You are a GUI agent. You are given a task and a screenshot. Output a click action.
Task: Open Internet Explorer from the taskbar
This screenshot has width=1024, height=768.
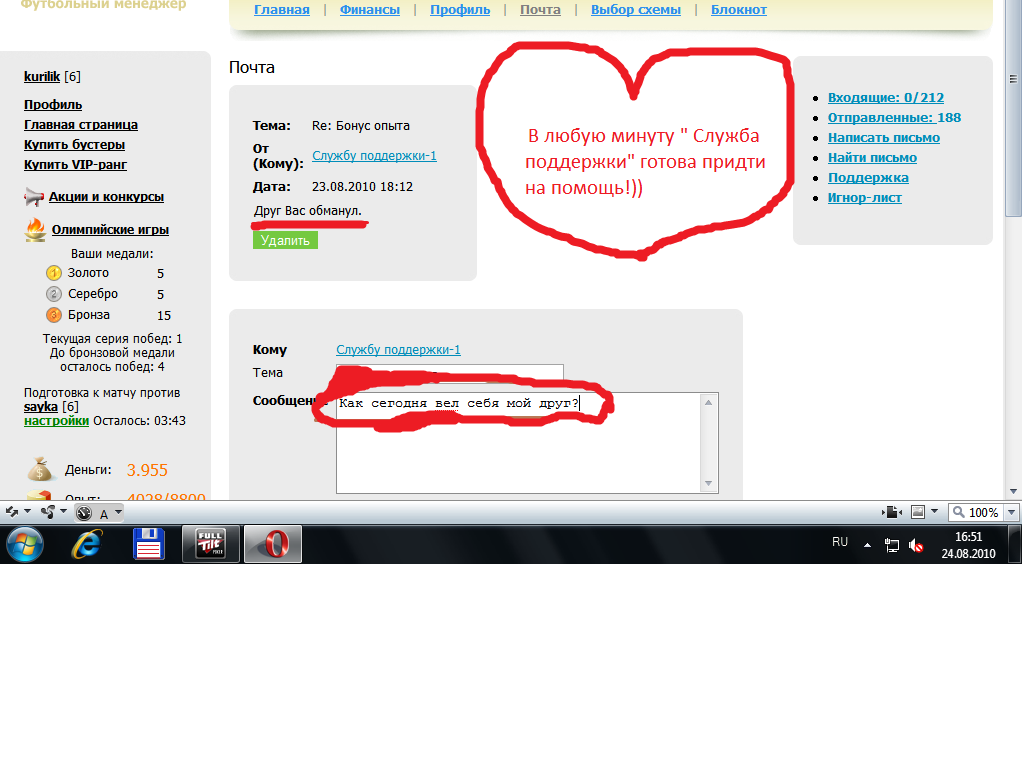coord(87,544)
